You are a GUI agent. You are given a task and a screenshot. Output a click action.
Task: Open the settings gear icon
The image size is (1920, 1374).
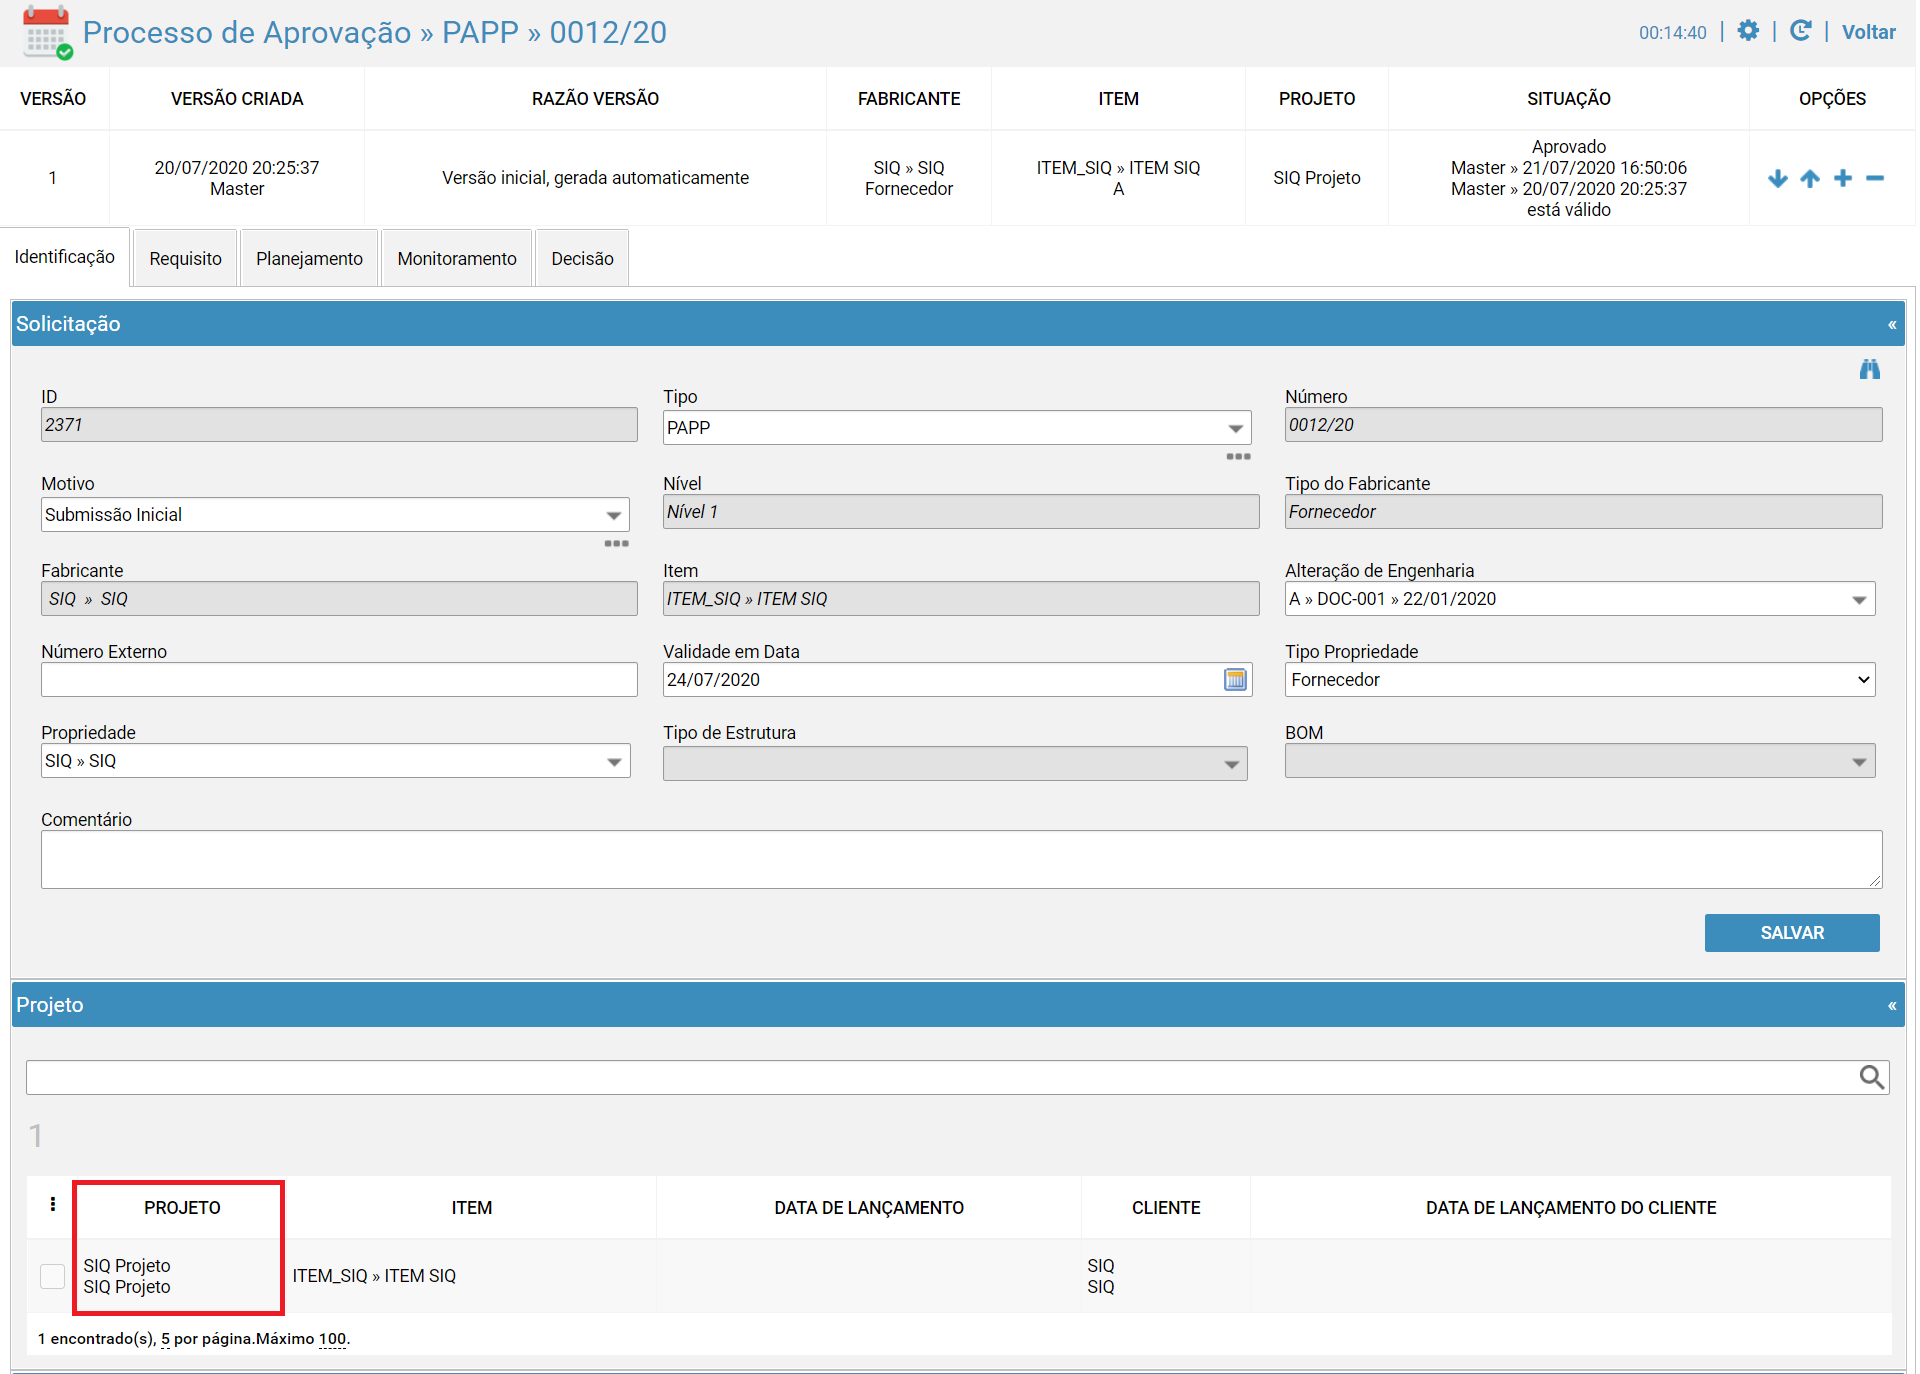(x=1748, y=31)
